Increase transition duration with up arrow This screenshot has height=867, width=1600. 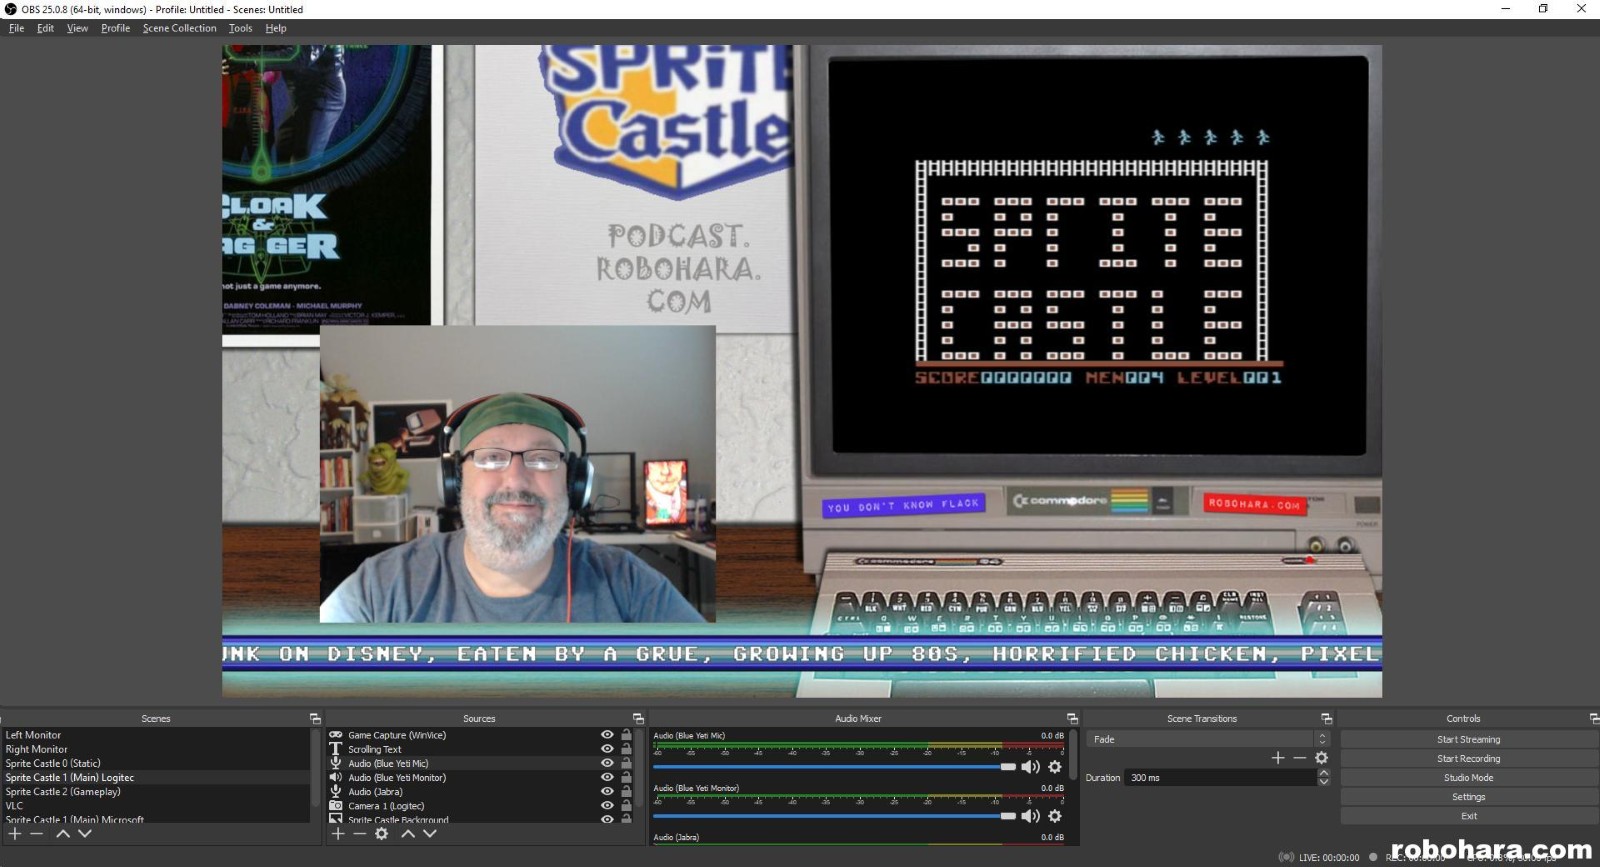tap(1324, 773)
